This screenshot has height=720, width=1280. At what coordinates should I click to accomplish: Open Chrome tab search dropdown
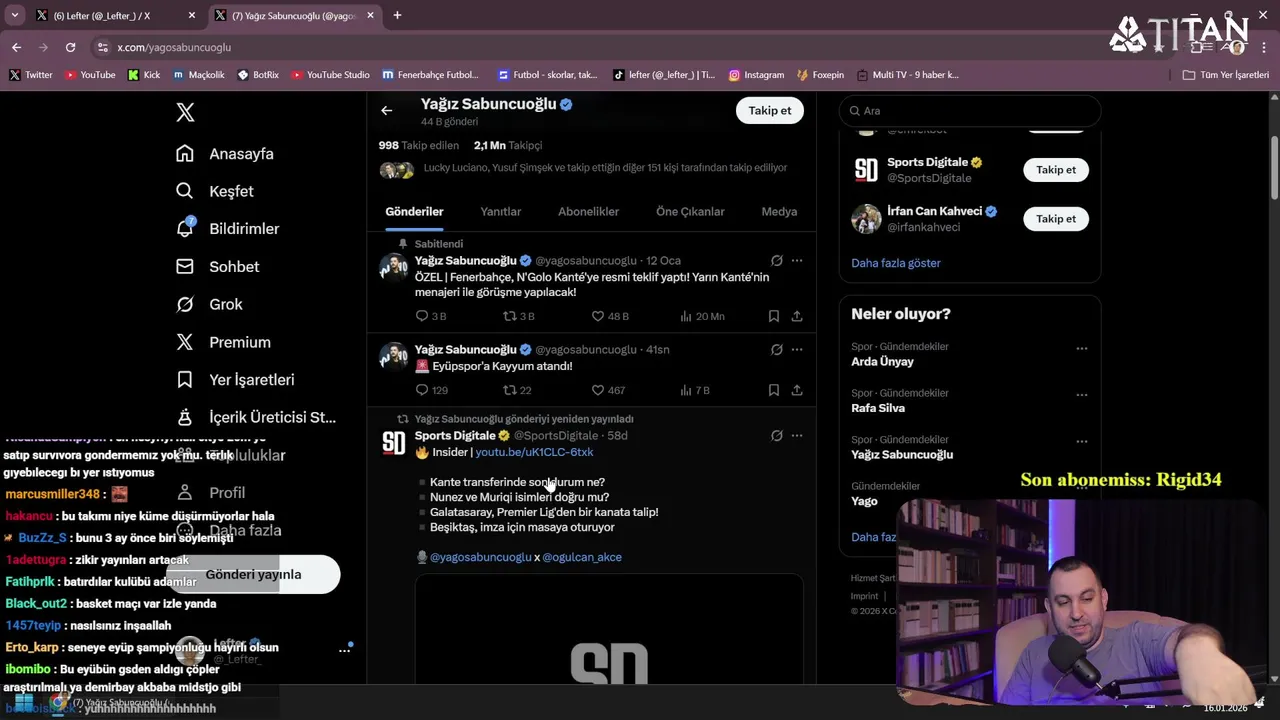[x=14, y=15]
